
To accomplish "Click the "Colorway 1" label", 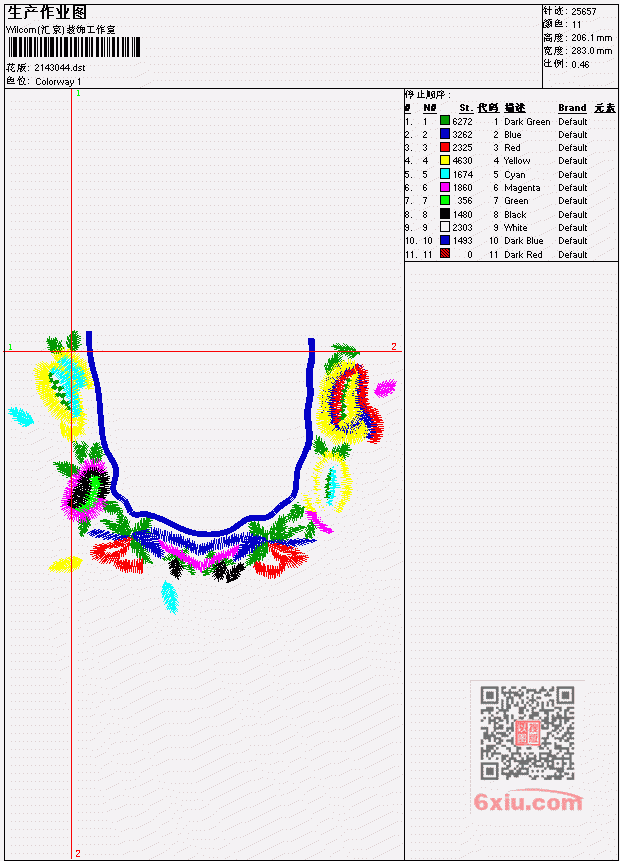I will tap(58, 82).
